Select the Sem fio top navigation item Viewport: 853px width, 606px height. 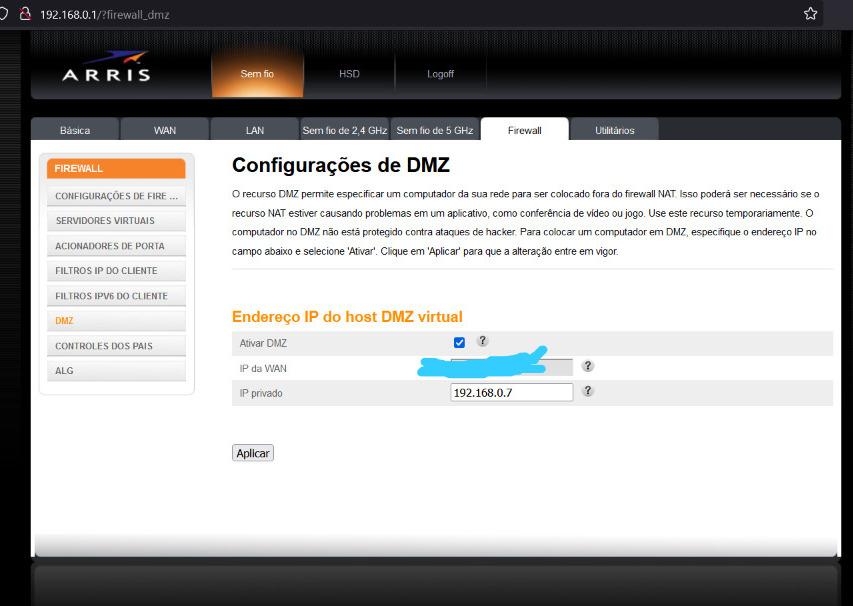tap(257, 73)
